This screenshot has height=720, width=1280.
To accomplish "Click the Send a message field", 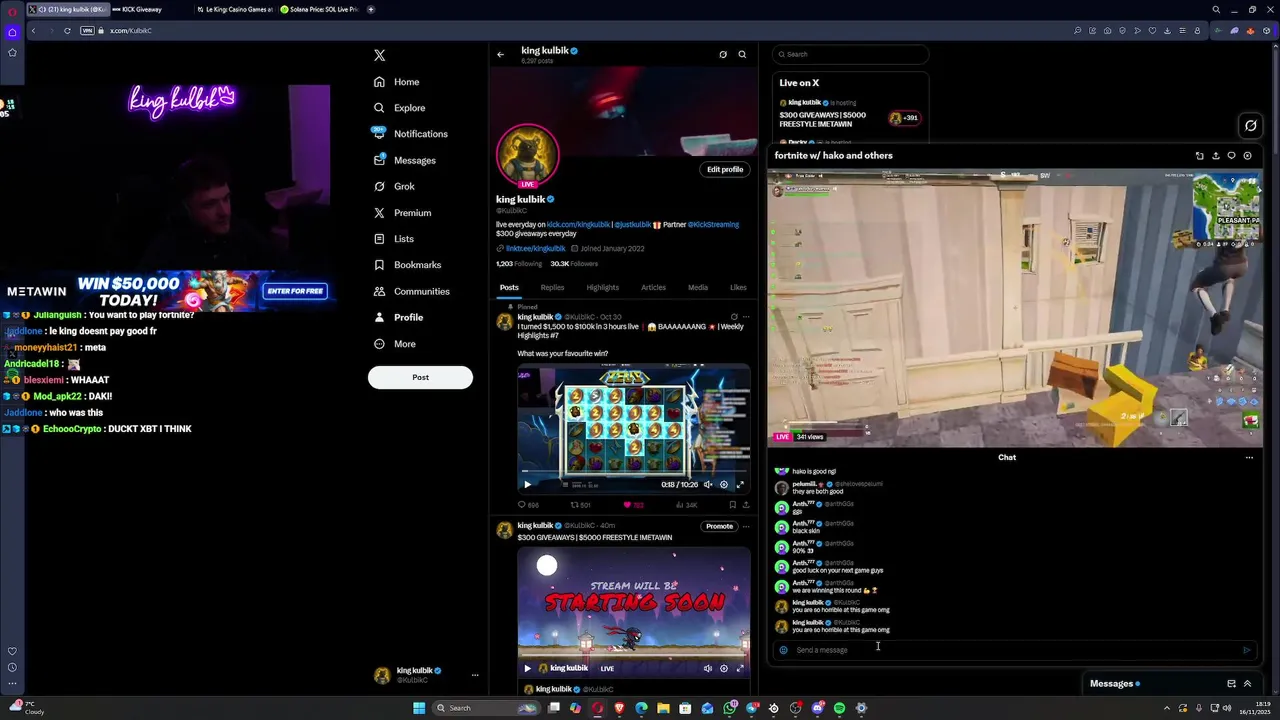I will (1015, 650).
